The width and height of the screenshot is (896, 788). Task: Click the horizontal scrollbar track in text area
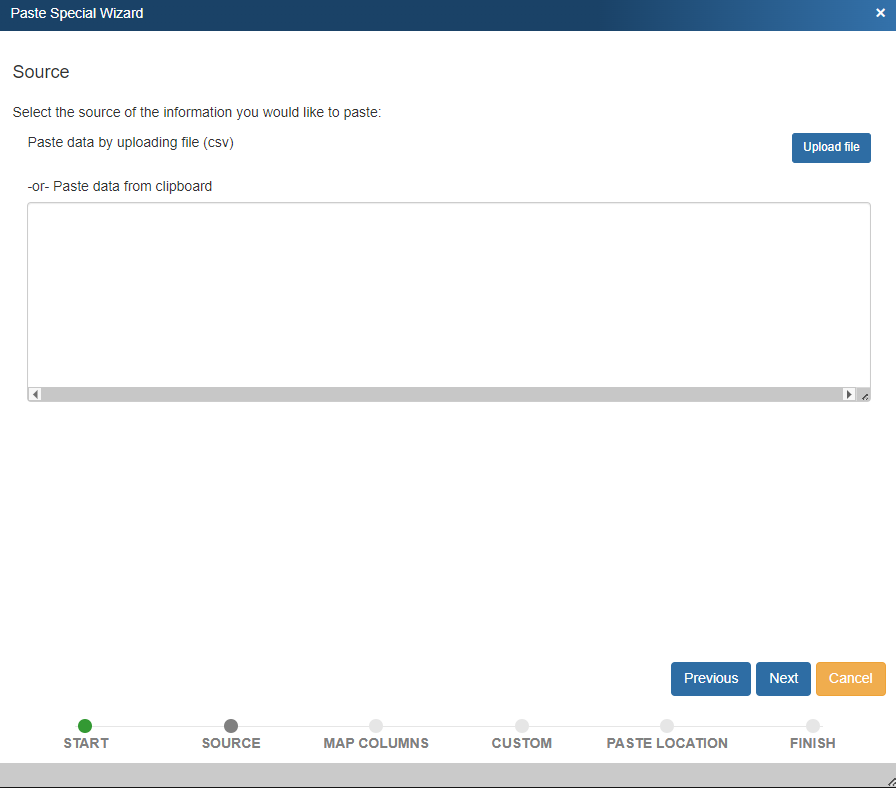tap(440, 395)
